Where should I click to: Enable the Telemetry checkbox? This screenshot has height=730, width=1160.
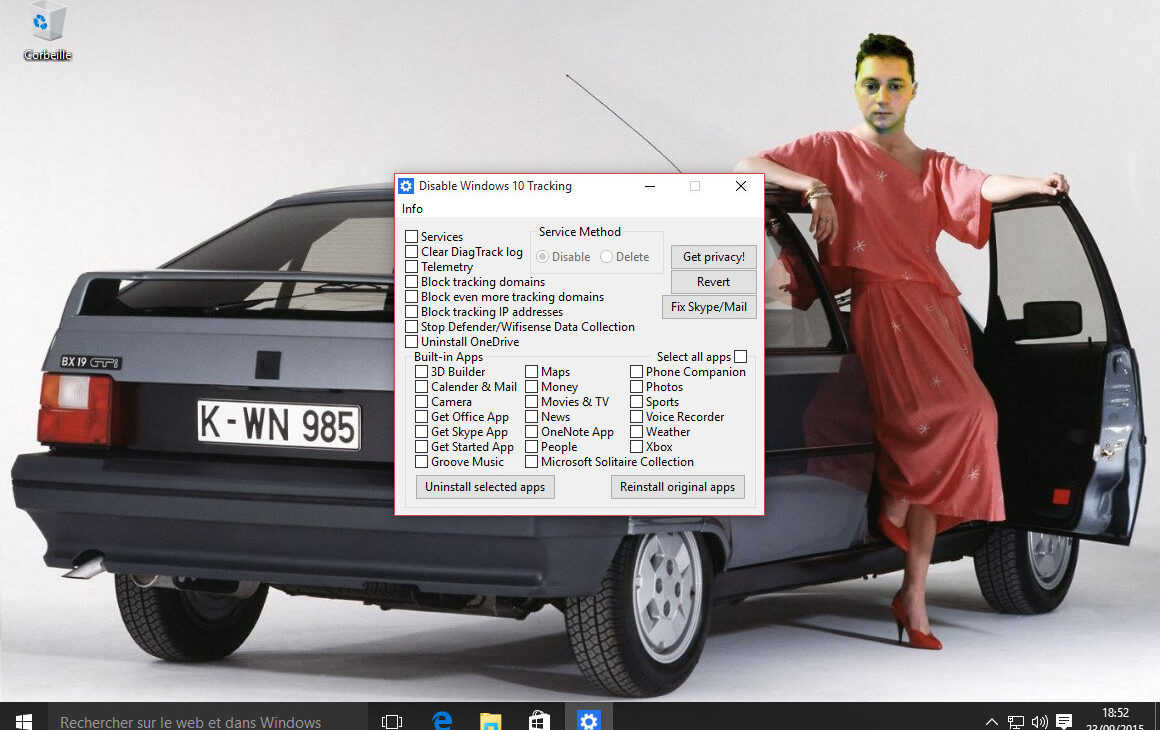410,266
